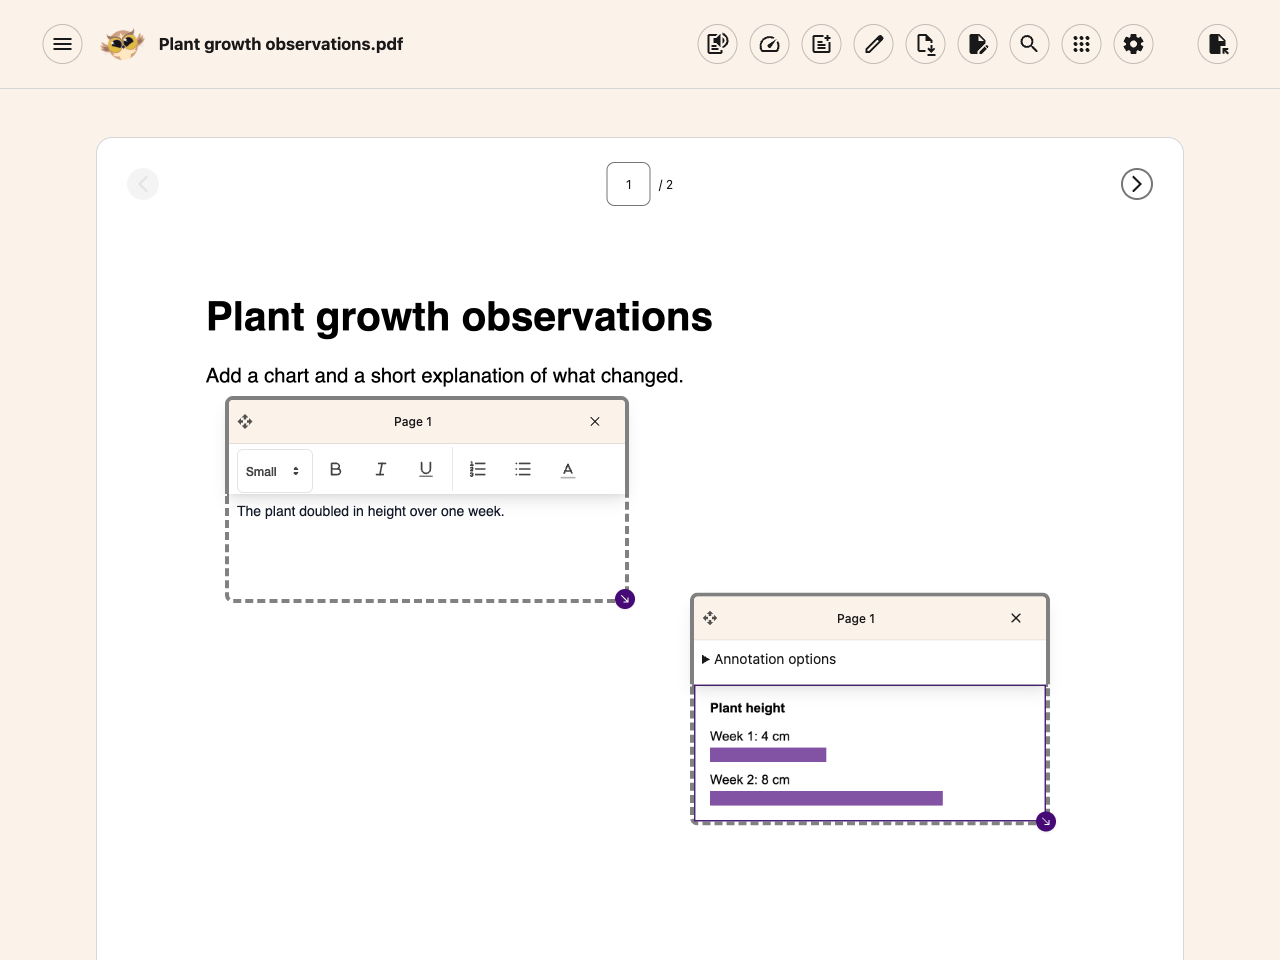Open the text color picker

pos(568,469)
